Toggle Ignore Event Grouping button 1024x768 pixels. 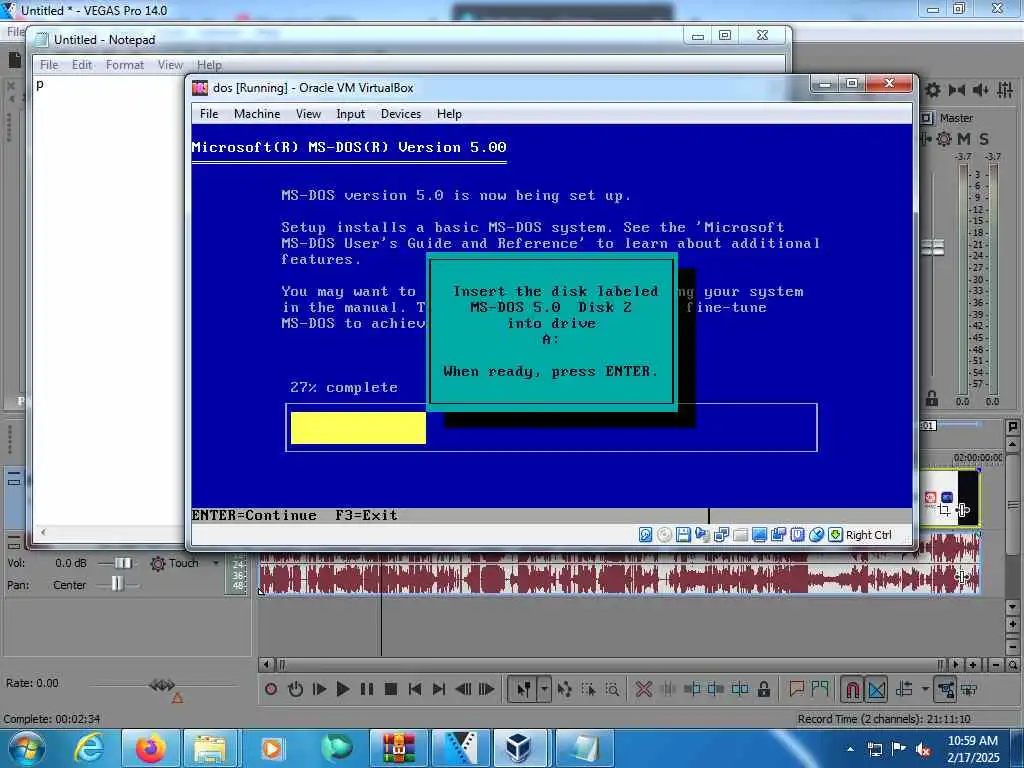(x=969, y=689)
